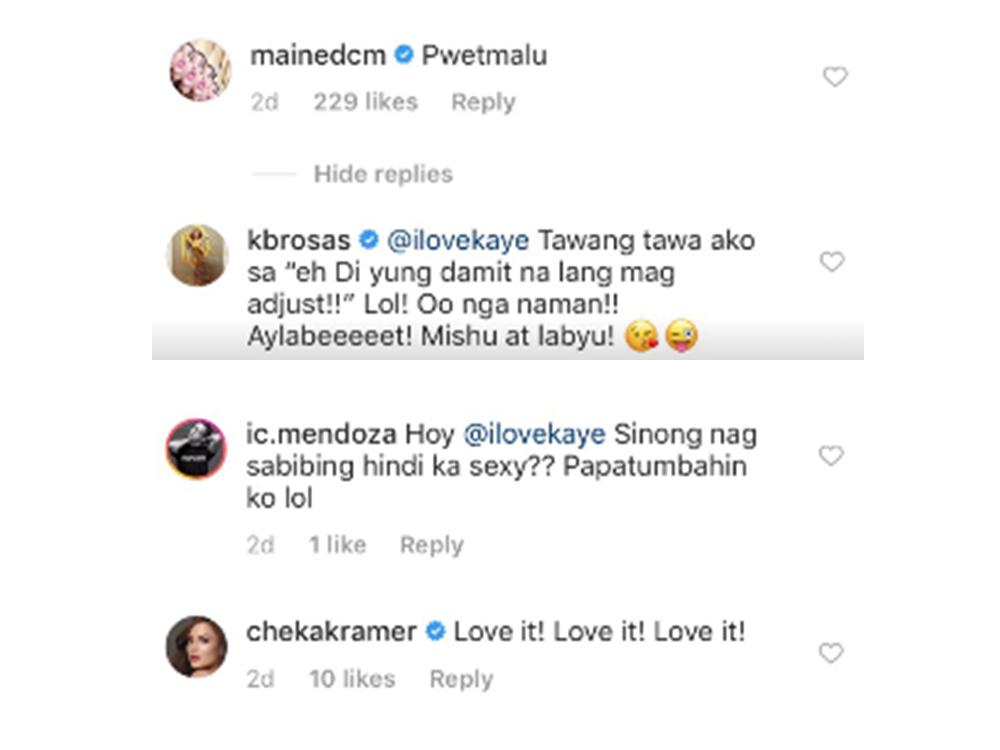
Task: Collapse thread with Hide replies
Action: pos(383,174)
